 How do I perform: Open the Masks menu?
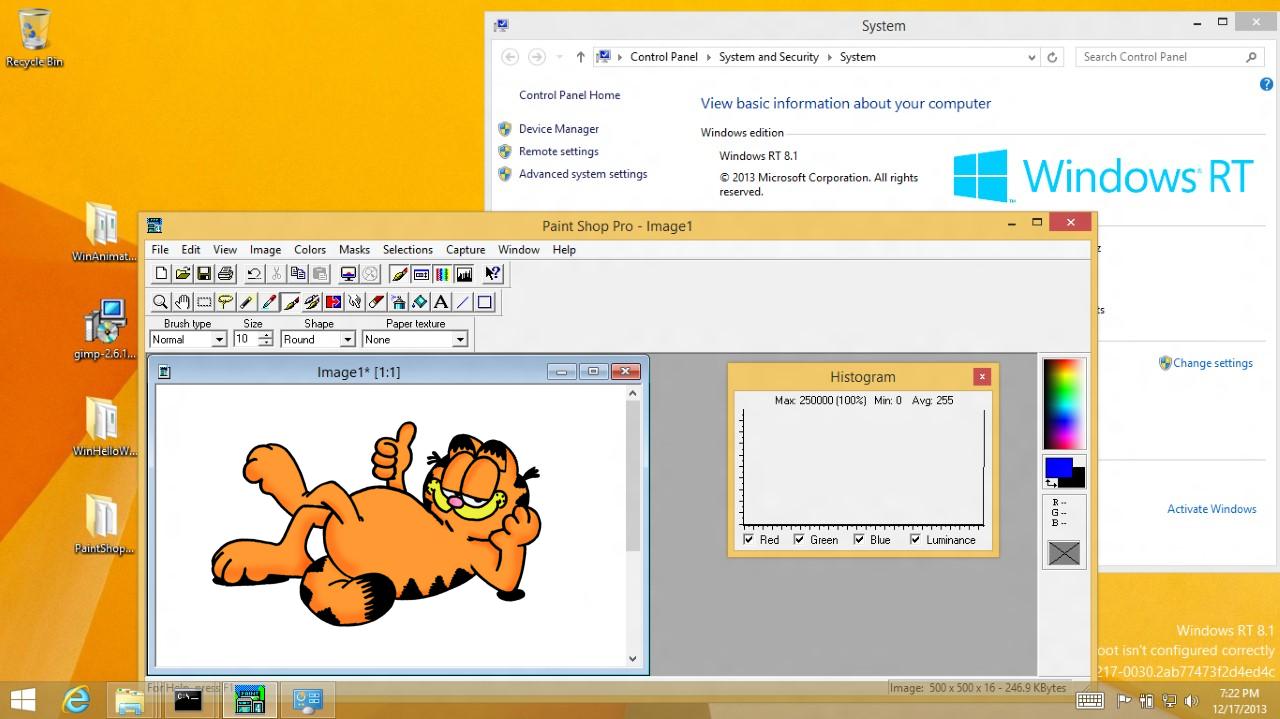point(354,250)
